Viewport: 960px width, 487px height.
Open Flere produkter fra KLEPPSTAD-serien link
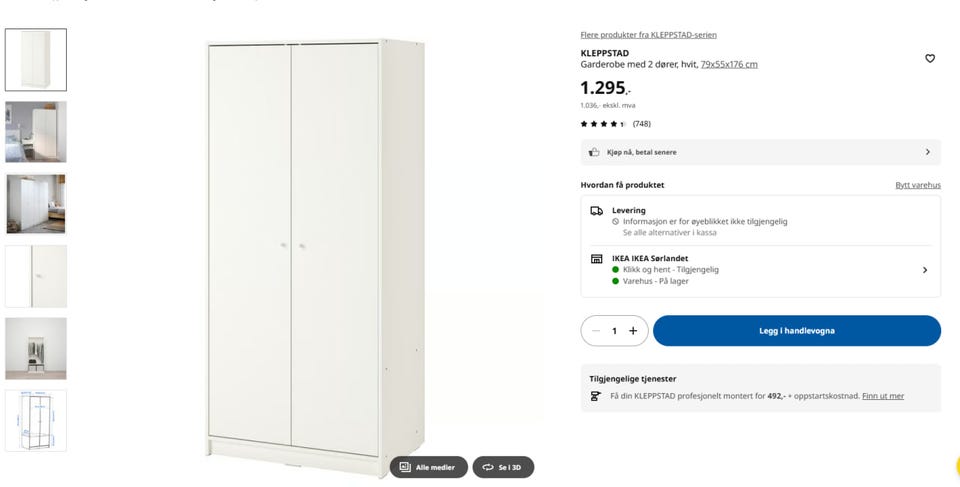(648, 35)
